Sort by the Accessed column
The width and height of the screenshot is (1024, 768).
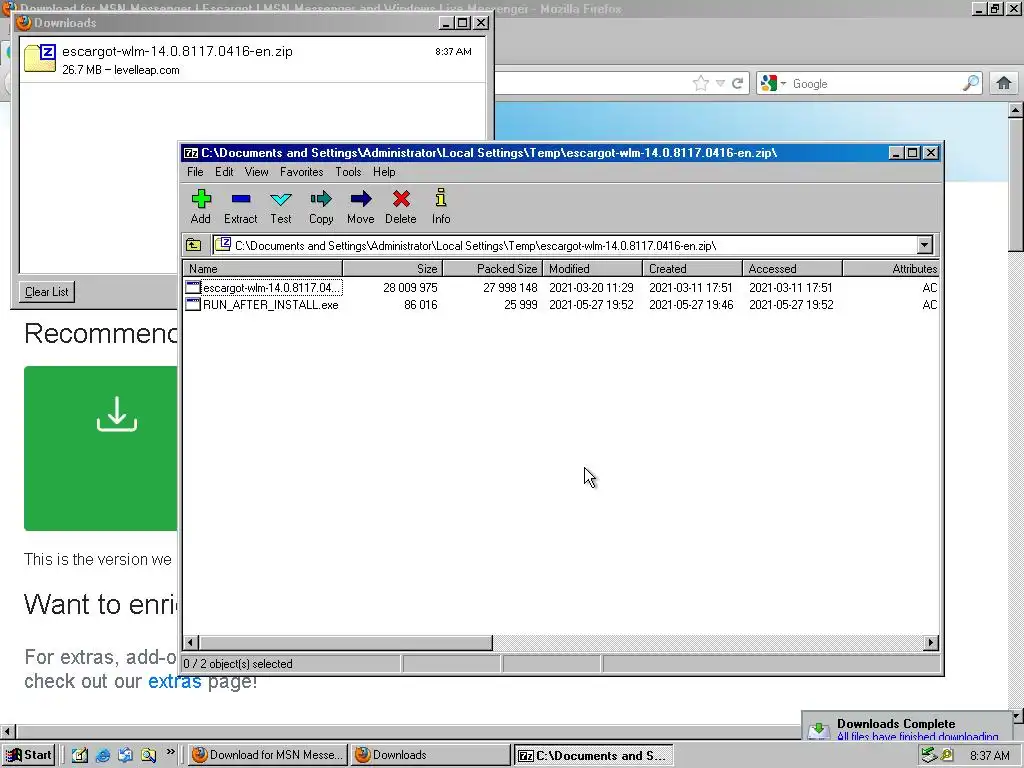click(793, 268)
